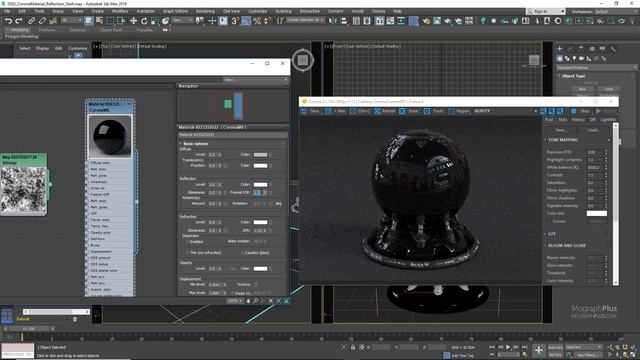The height and width of the screenshot is (360, 640).
Task: Click the Box button in Object Type
Action: click(x=582, y=89)
